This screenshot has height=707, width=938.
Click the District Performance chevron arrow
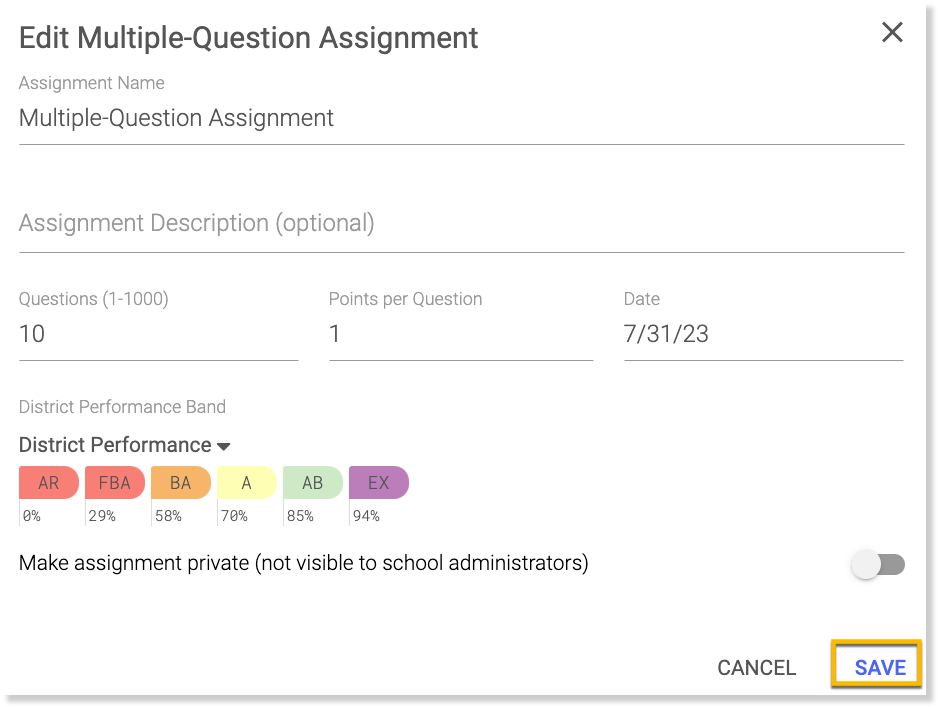(x=224, y=446)
